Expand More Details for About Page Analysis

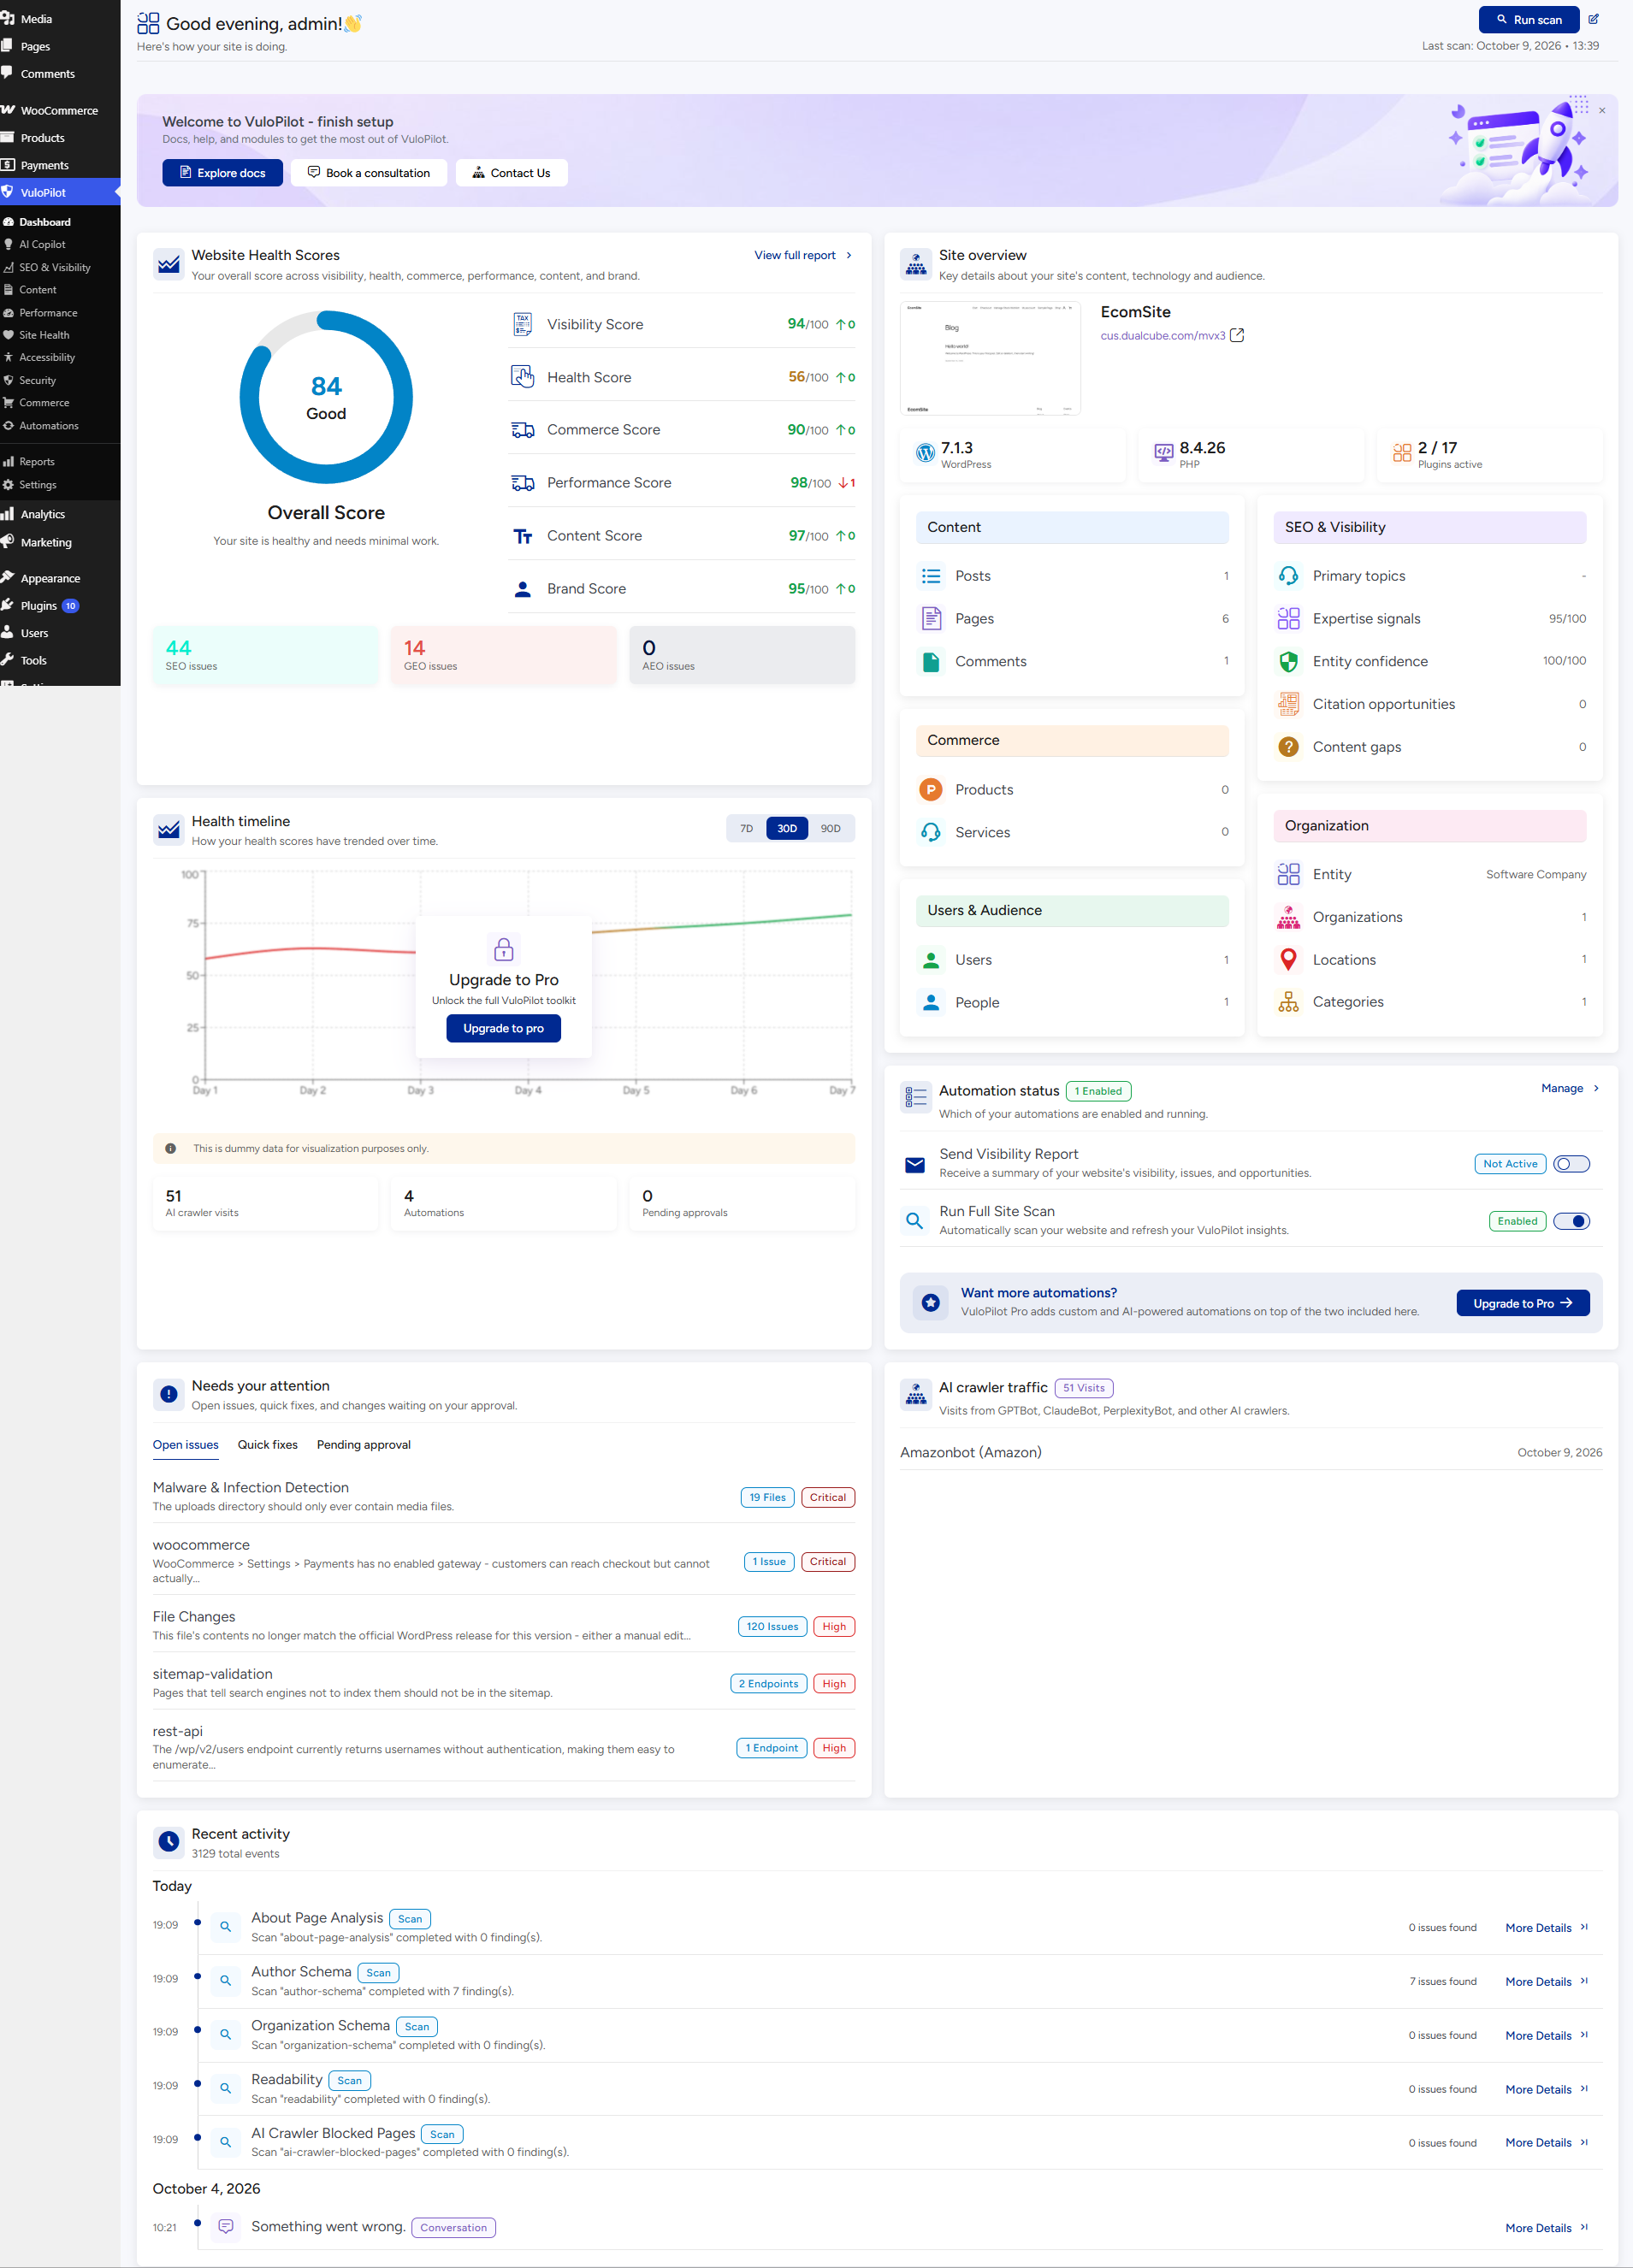[1546, 1928]
